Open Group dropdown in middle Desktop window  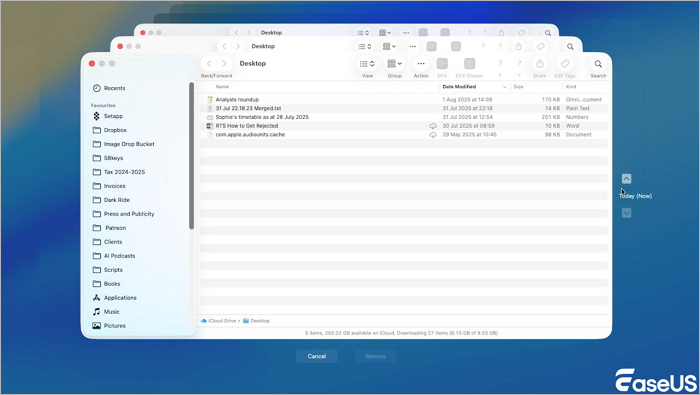[389, 46]
